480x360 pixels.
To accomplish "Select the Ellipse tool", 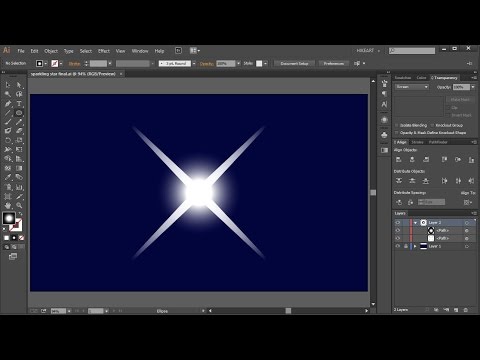I will coord(19,113).
